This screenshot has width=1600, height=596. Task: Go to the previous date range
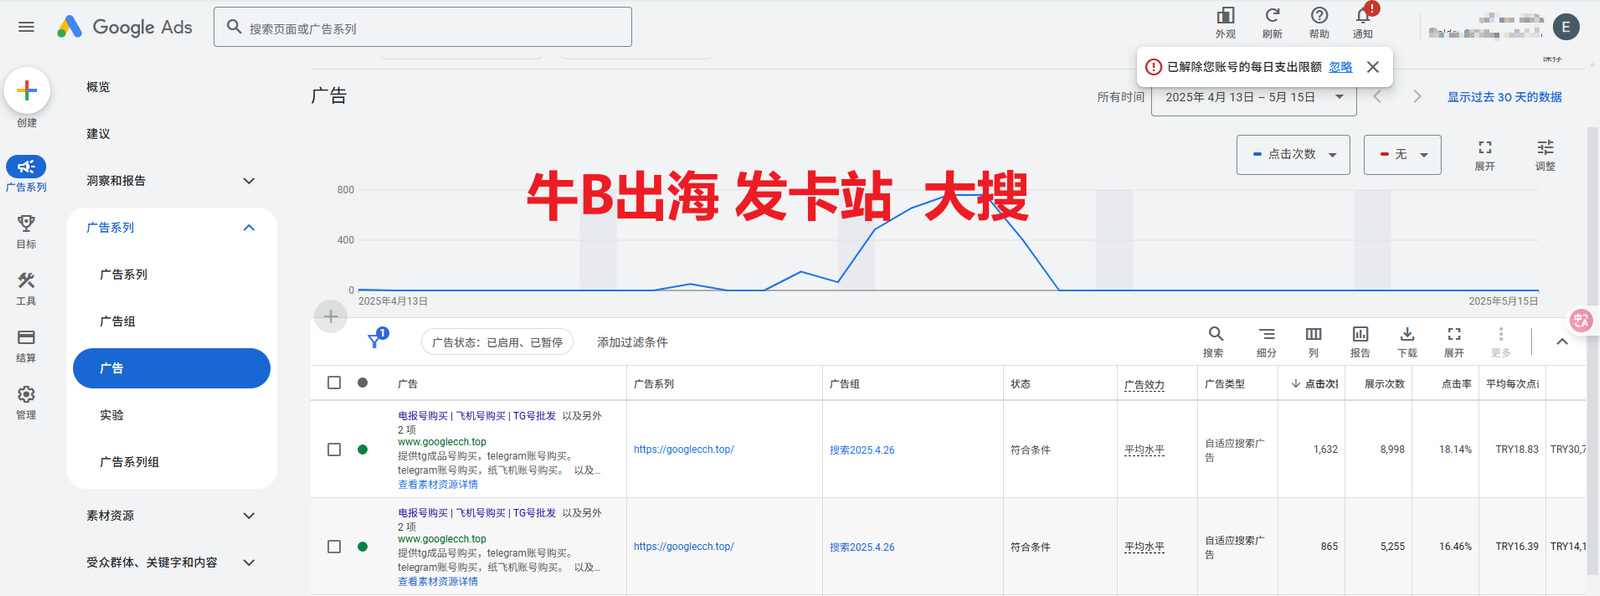pyautogui.click(x=1377, y=97)
